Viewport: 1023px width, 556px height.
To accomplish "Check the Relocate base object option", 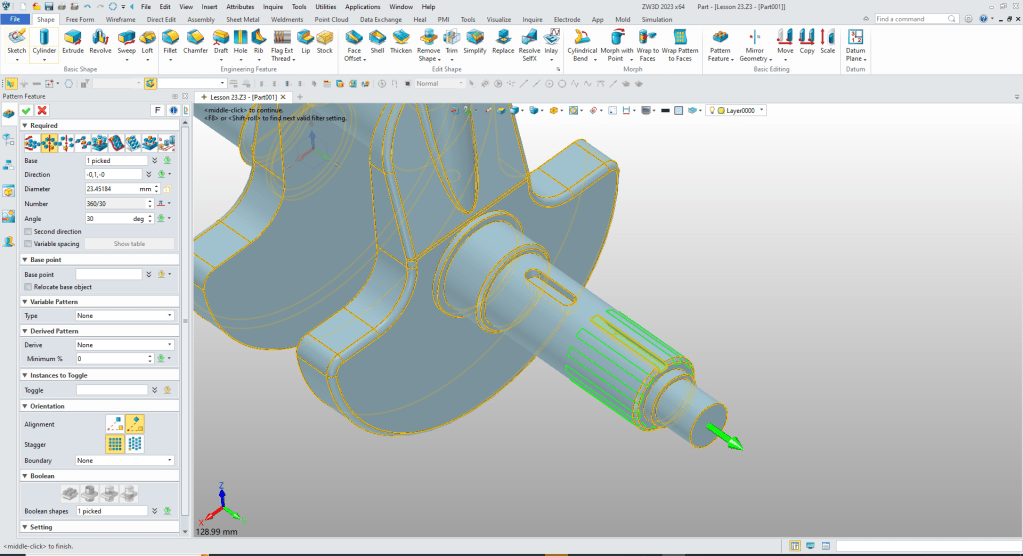I will coord(27,287).
